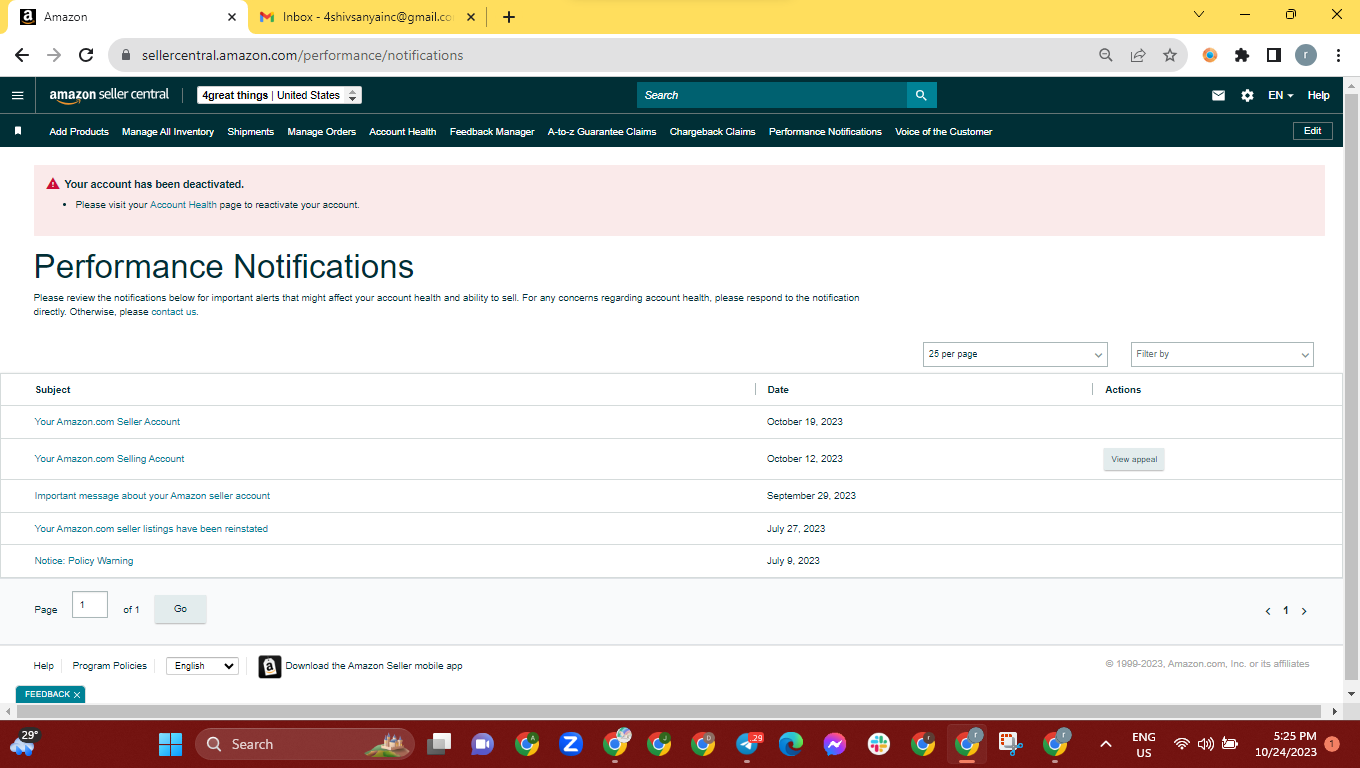Open a new tab with the plus icon
This screenshot has height=768, width=1360.
coord(509,17)
